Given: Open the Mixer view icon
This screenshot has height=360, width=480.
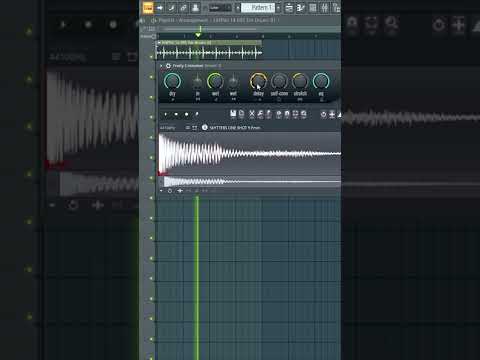Looking at the screenshot, I should tap(324, 8).
